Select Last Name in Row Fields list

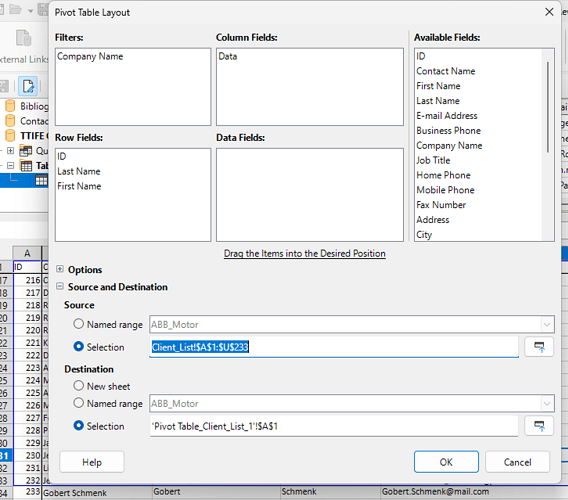[79, 171]
